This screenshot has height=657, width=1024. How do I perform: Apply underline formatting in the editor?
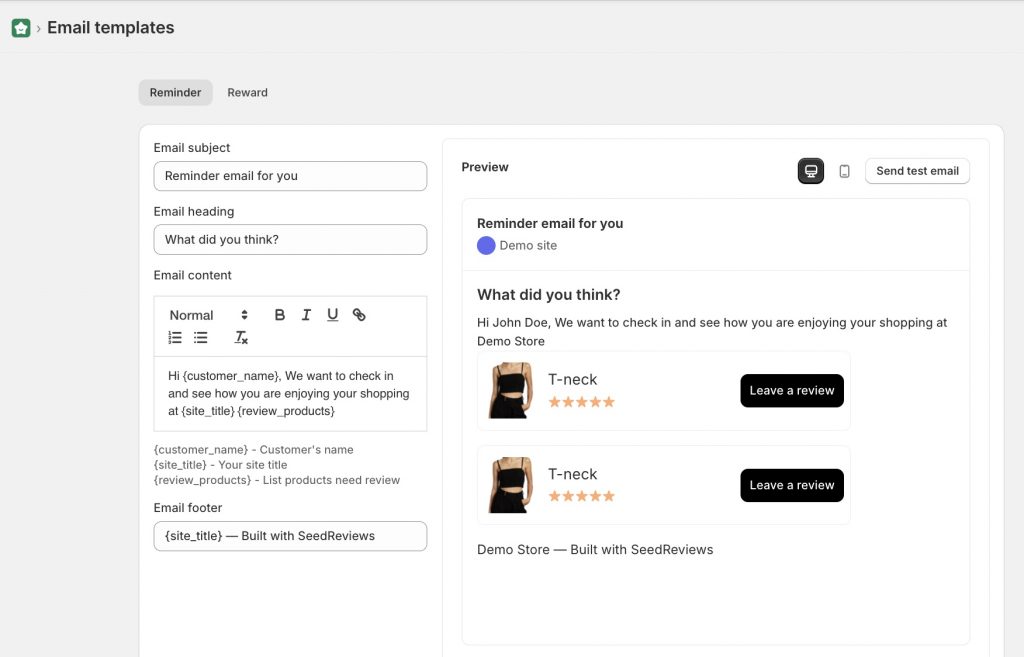pos(332,314)
